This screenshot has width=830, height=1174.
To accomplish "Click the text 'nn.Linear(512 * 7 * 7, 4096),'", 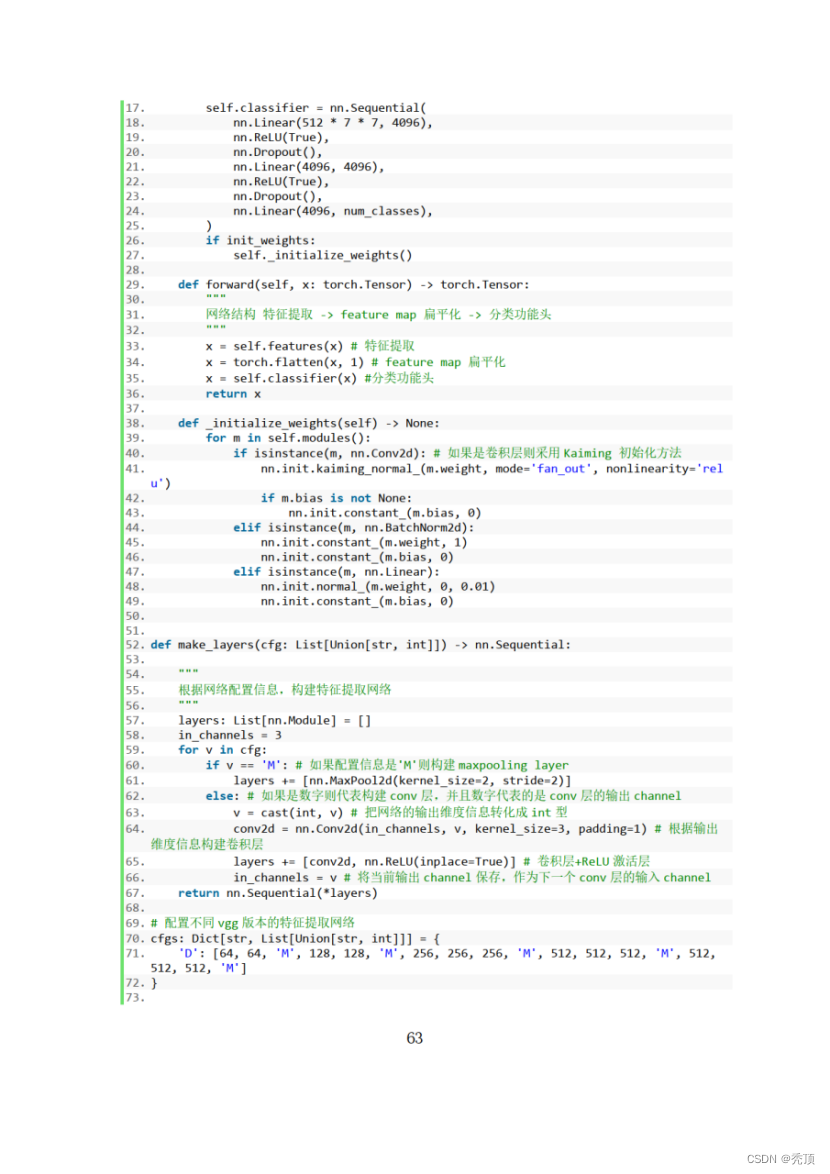I will coord(332,123).
